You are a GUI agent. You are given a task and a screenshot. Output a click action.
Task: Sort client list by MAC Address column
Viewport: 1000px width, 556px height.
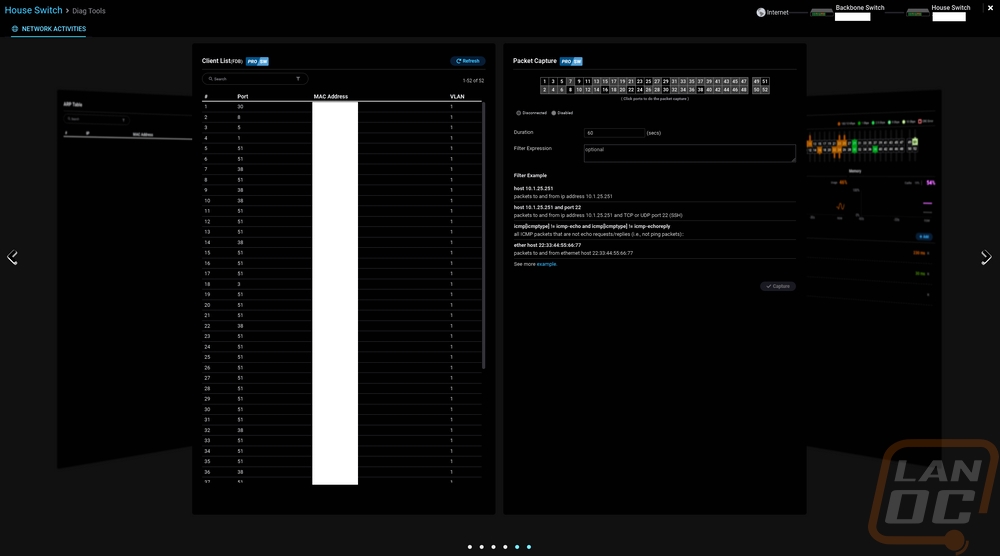pyautogui.click(x=331, y=96)
